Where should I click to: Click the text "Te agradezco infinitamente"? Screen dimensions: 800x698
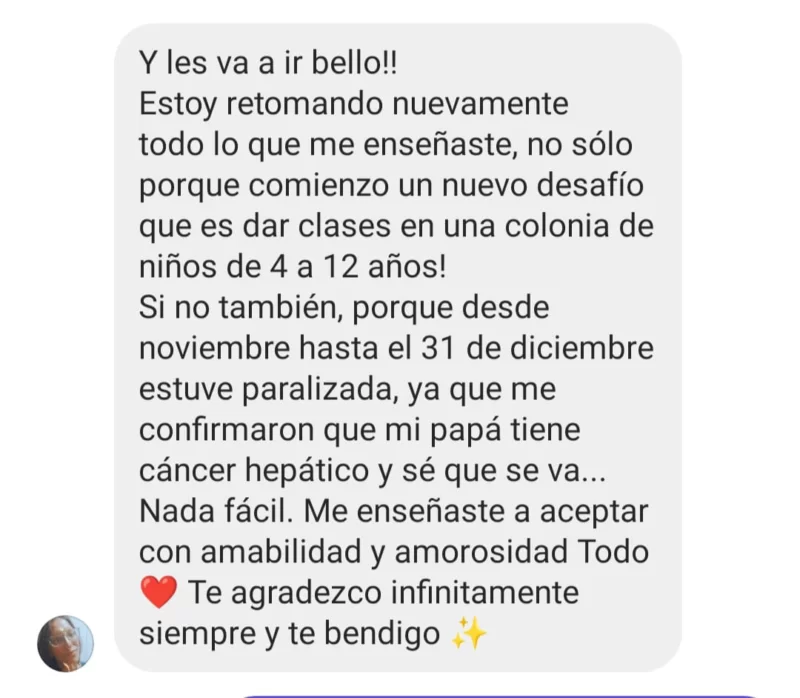click(384, 593)
